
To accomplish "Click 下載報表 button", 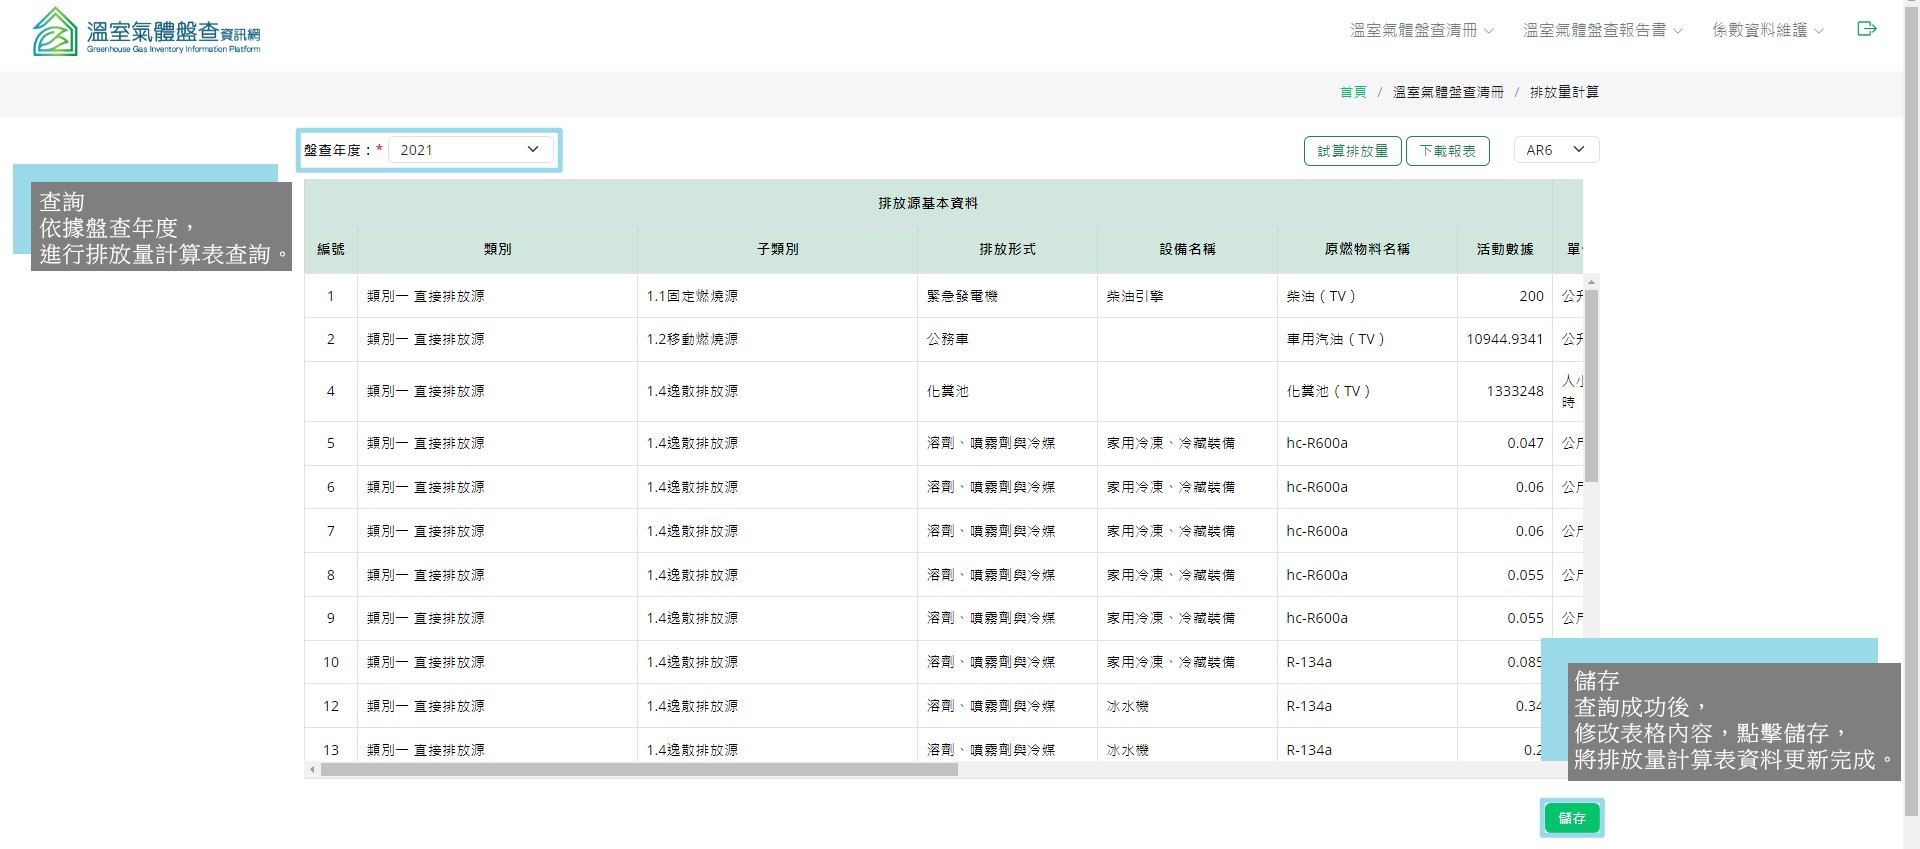I will 1448,151.
